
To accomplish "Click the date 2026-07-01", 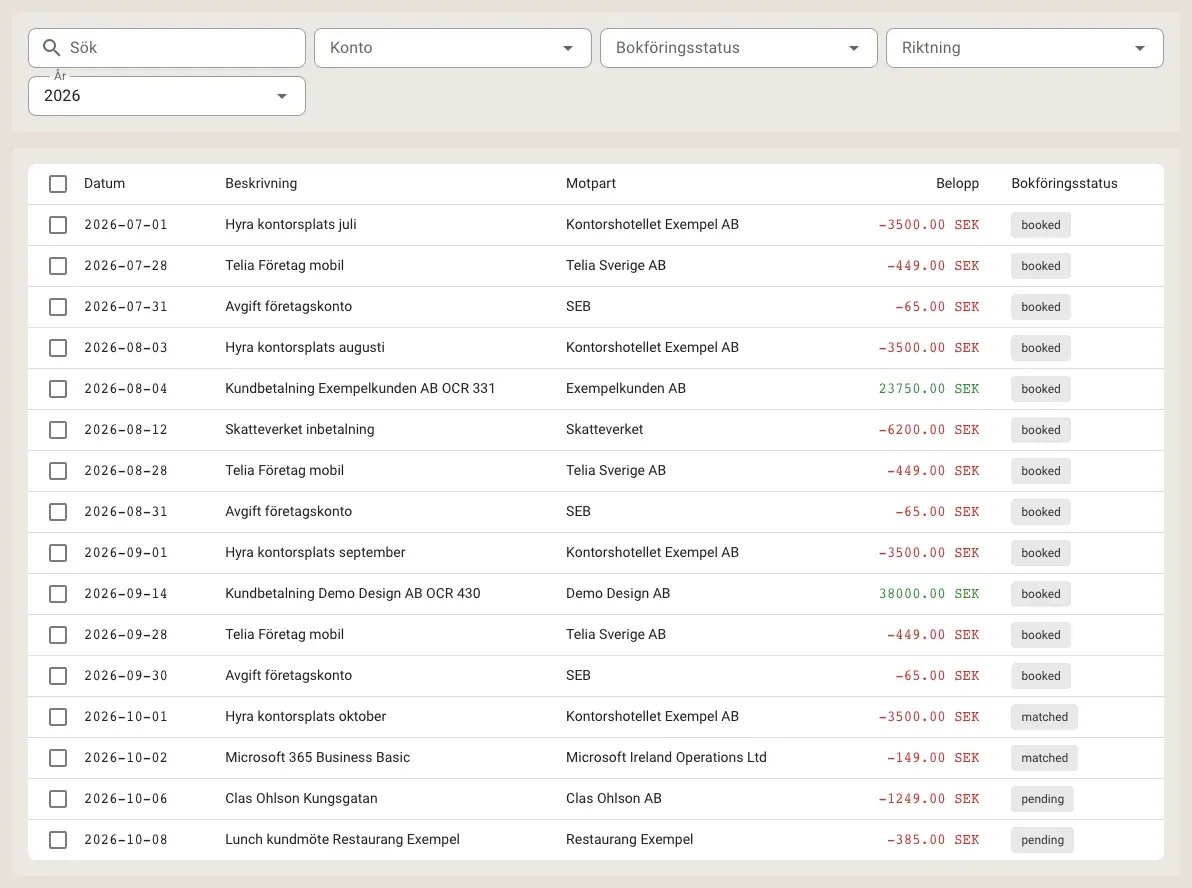I will [125, 225].
